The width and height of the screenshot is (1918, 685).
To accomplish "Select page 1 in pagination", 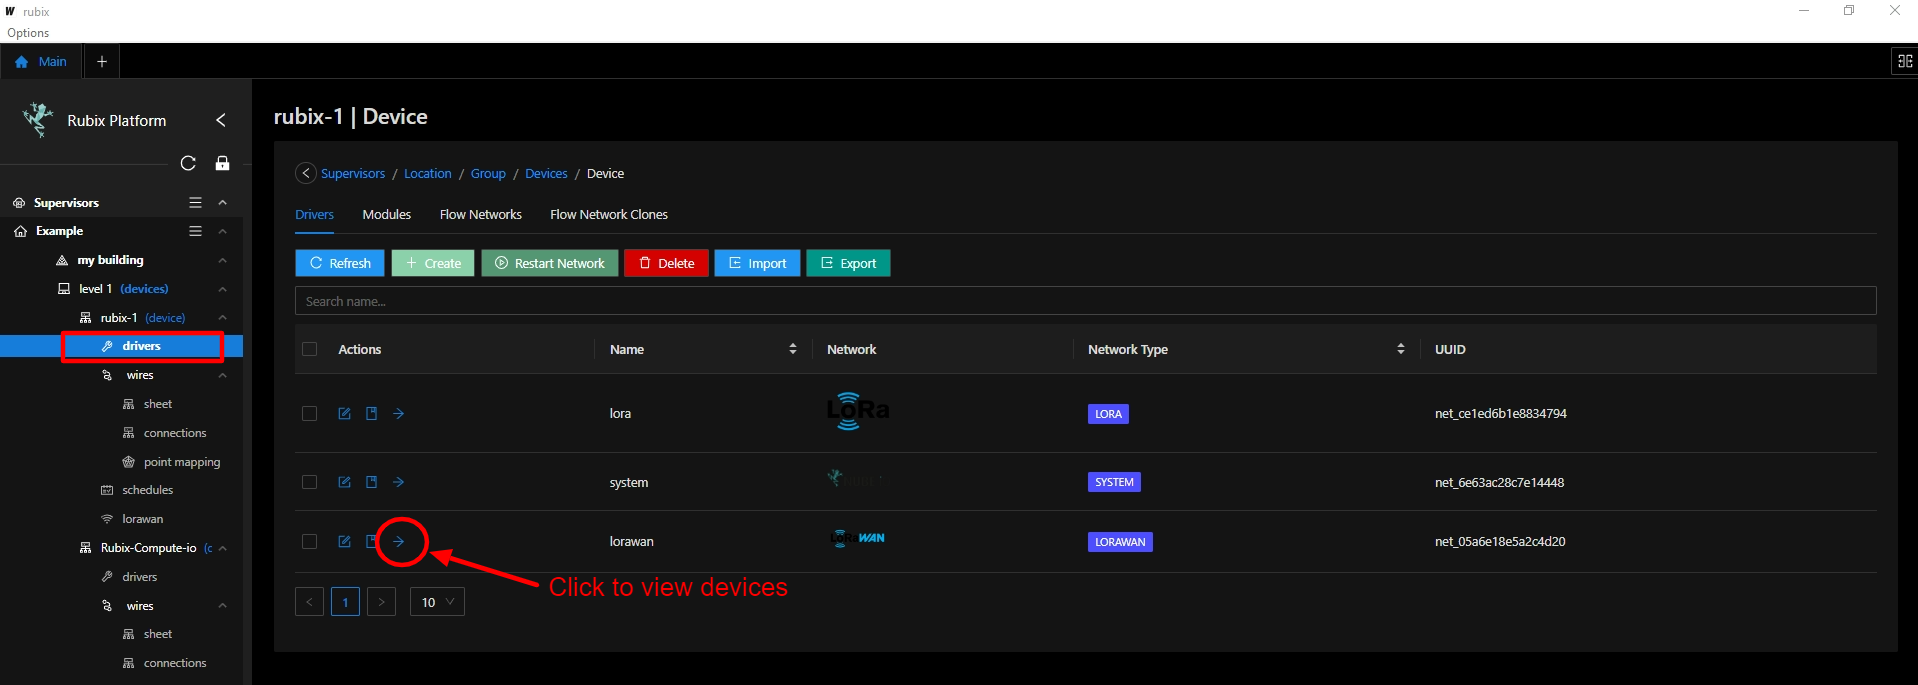I will click(345, 602).
